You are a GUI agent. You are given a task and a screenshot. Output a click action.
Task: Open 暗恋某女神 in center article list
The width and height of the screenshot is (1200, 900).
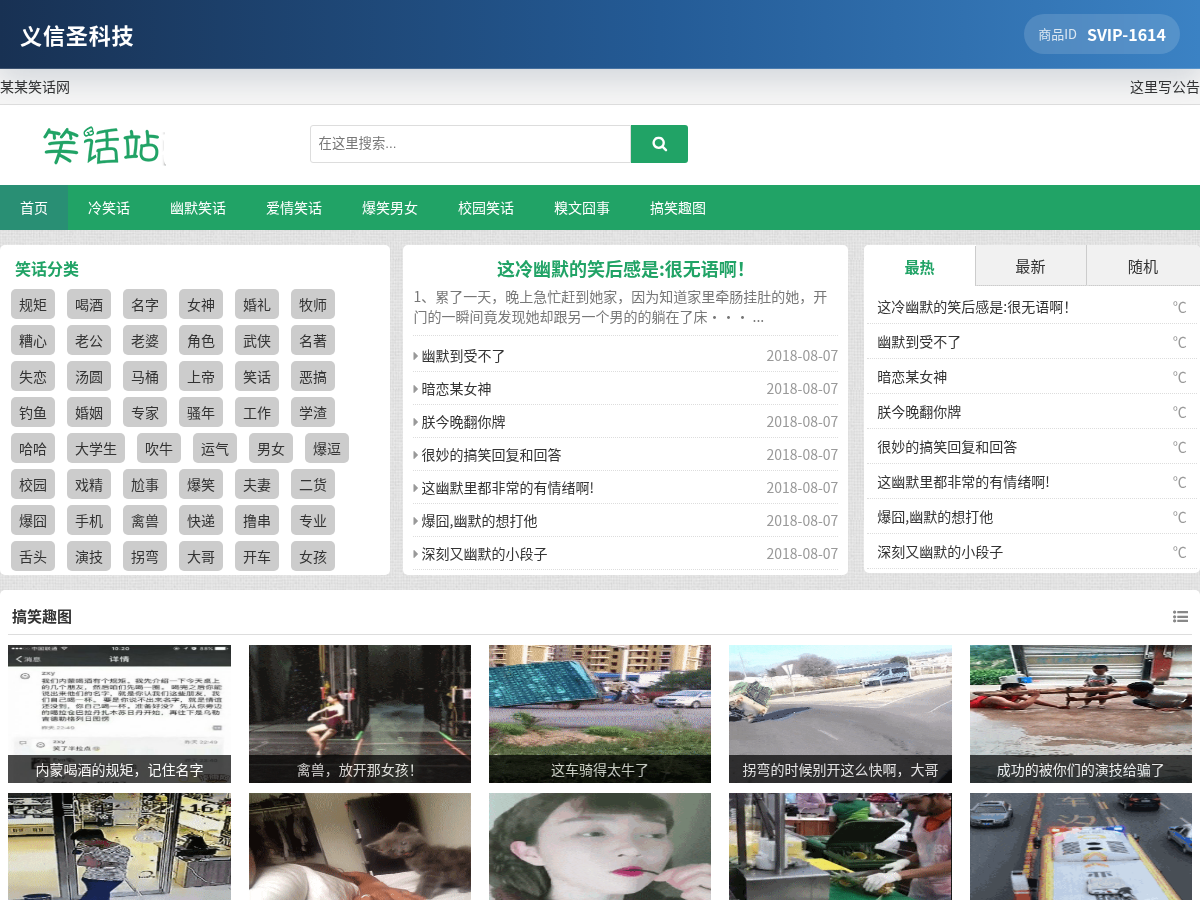click(456, 388)
